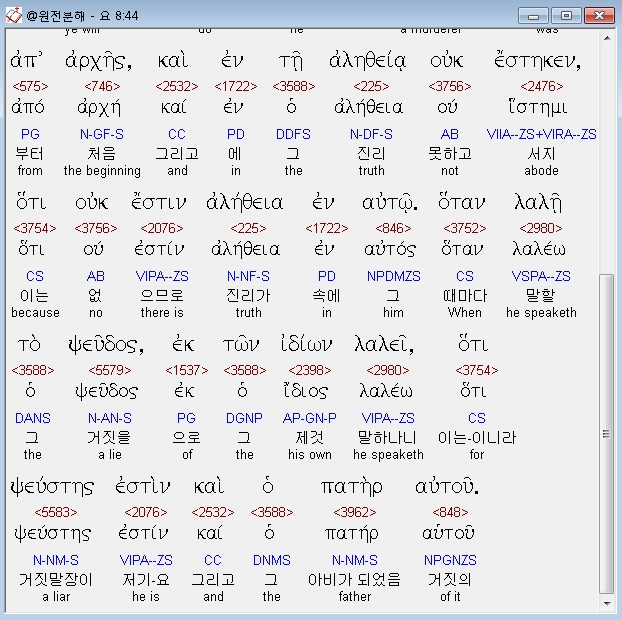Click the parsing code N-AN-S
This screenshot has height=620, width=622.
click(109, 418)
